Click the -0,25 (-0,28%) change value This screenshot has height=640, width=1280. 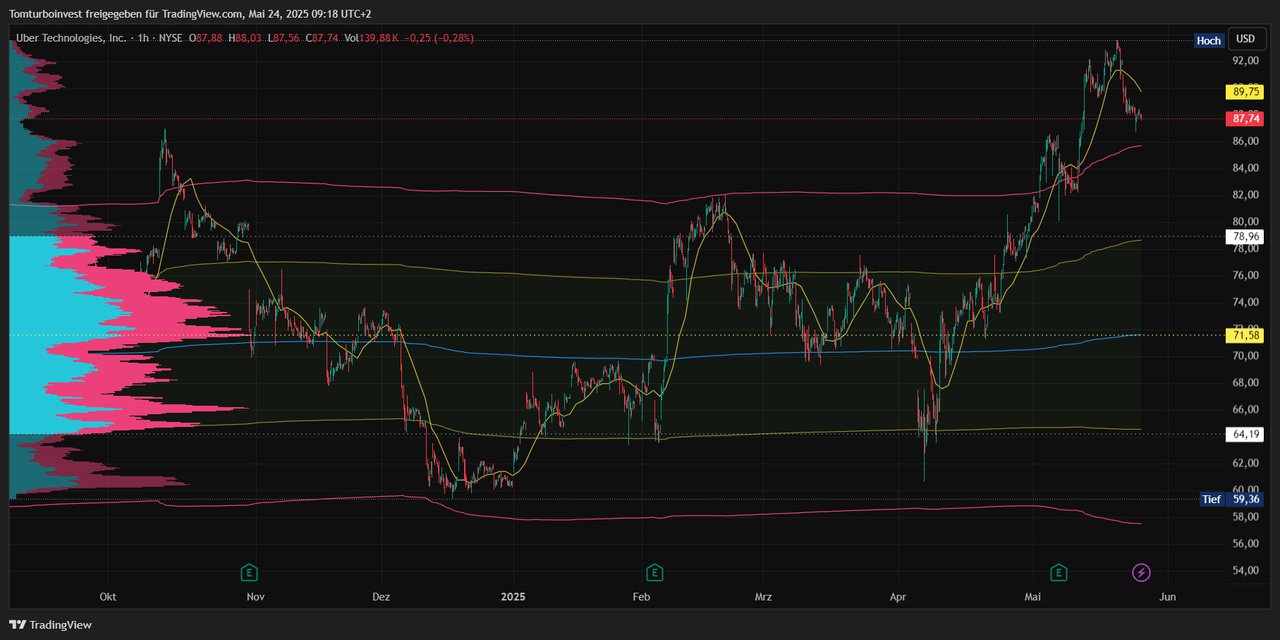(439, 38)
